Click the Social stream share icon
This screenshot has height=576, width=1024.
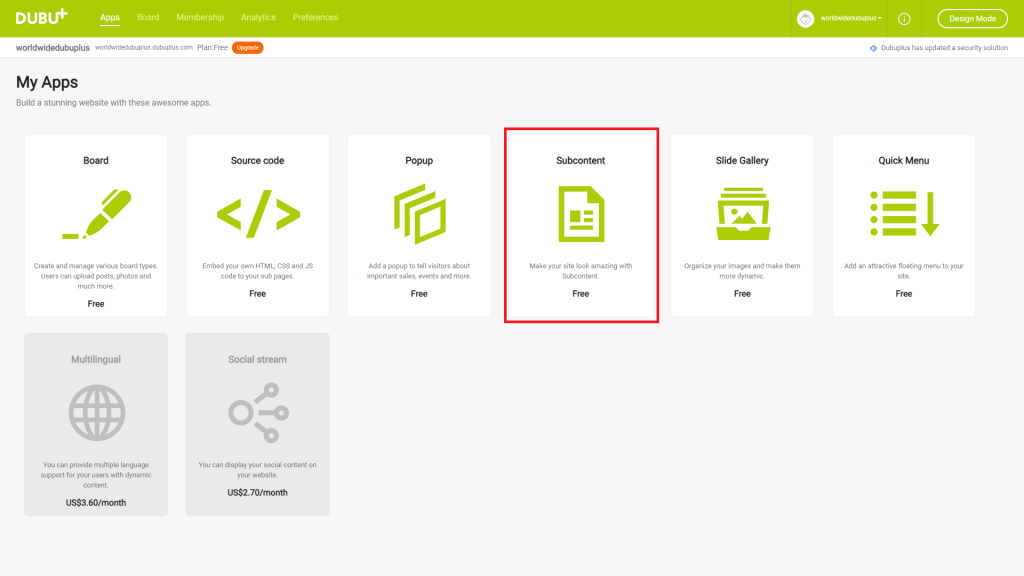[x=258, y=413]
